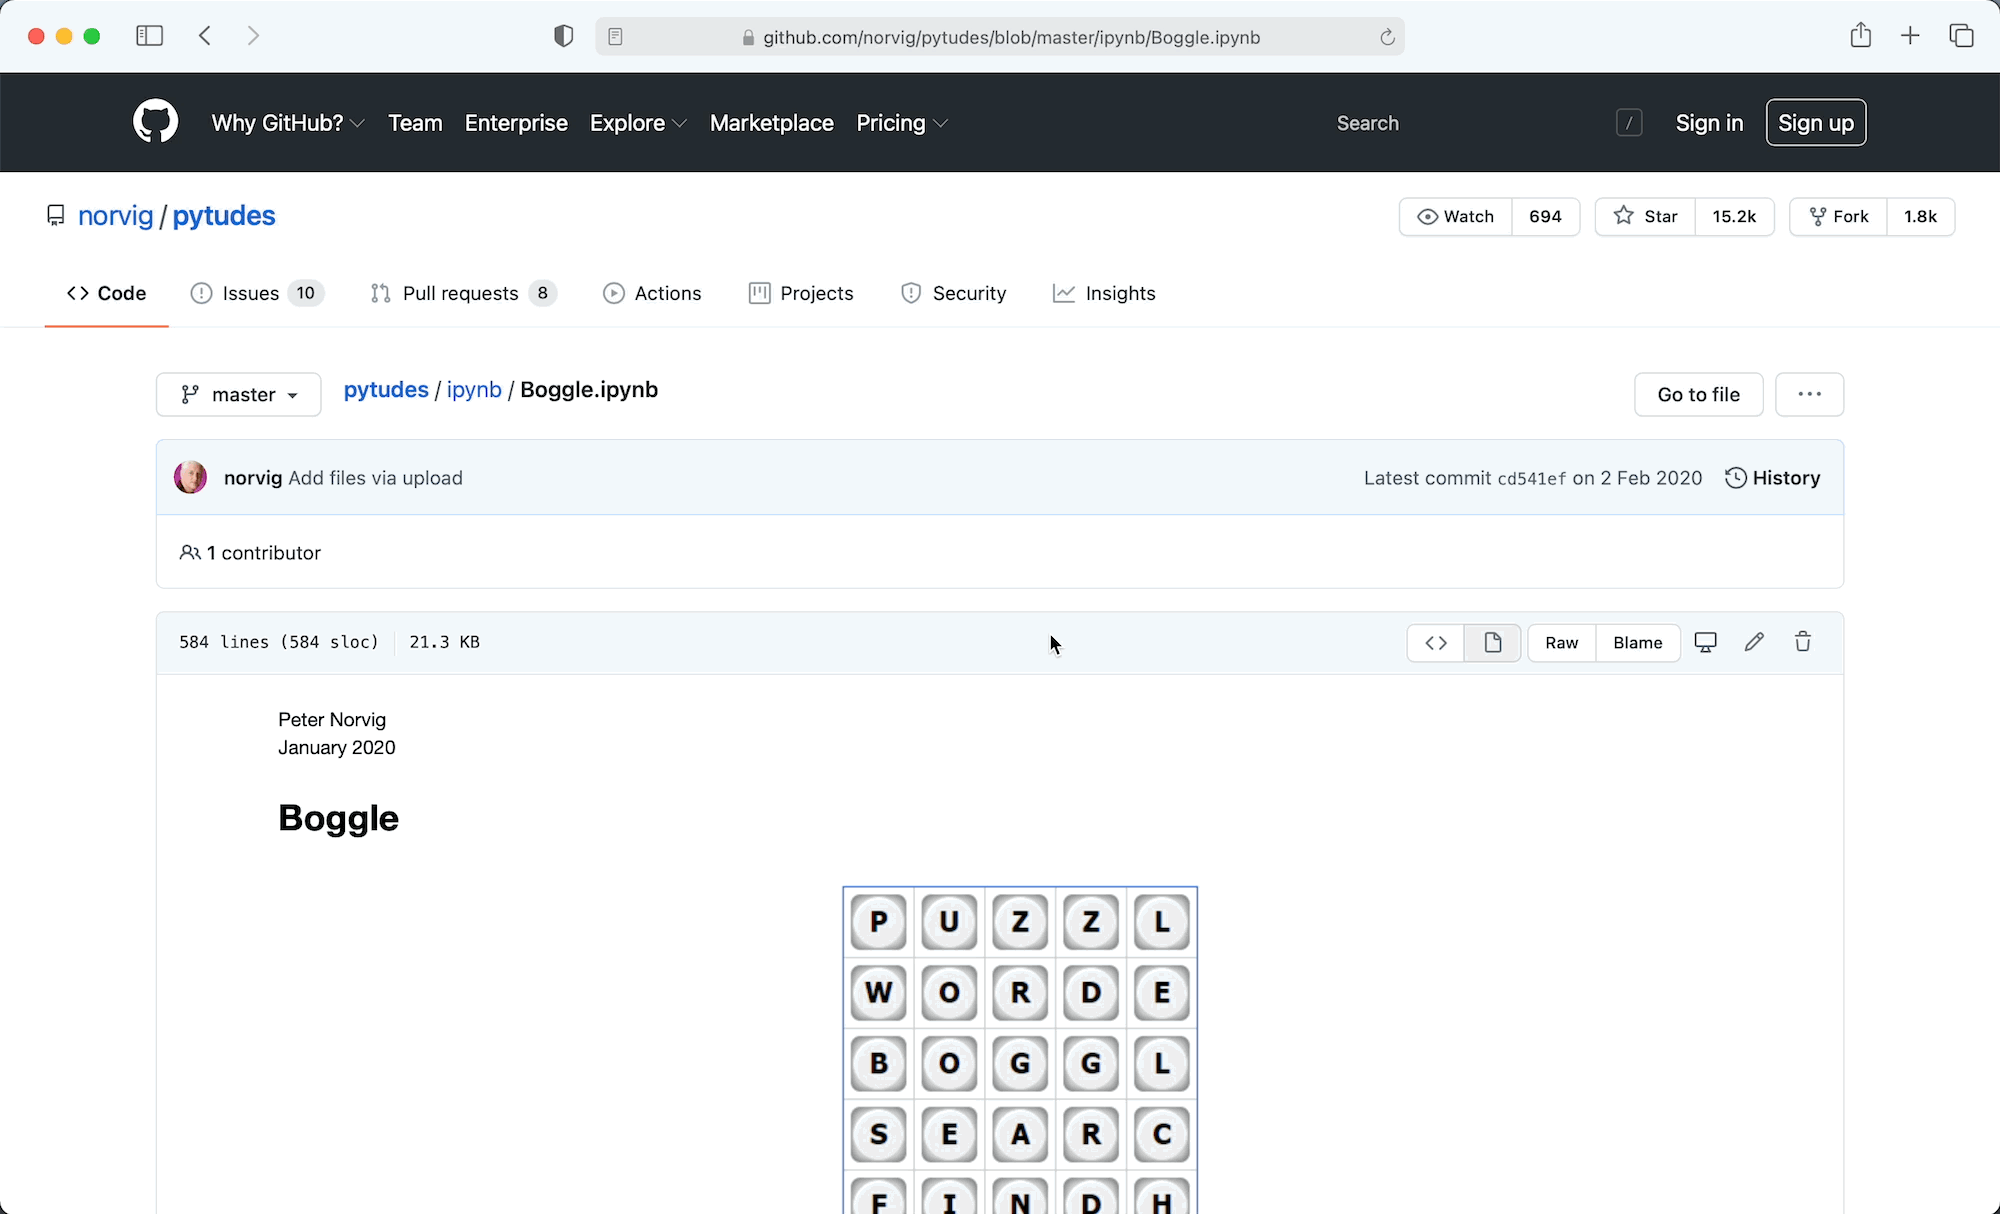The width and height of the screenshot is (2000, 1214).
Task: Display the rendered blob document icon
Action: (1493, 643)
